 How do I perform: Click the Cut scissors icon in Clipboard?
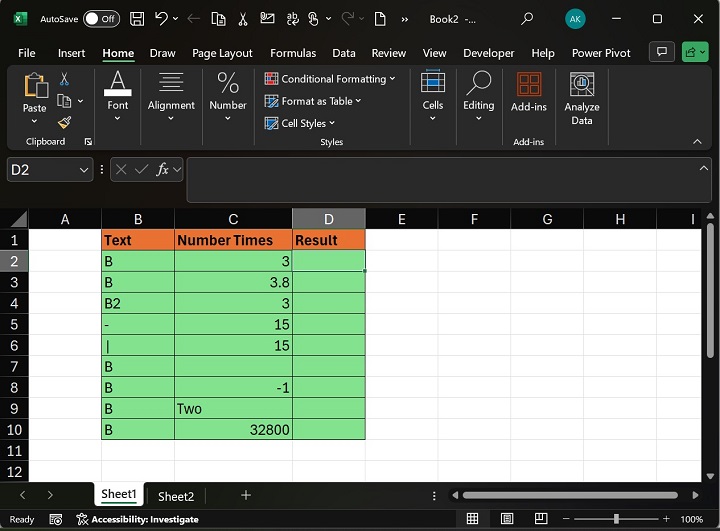point(64,79)
